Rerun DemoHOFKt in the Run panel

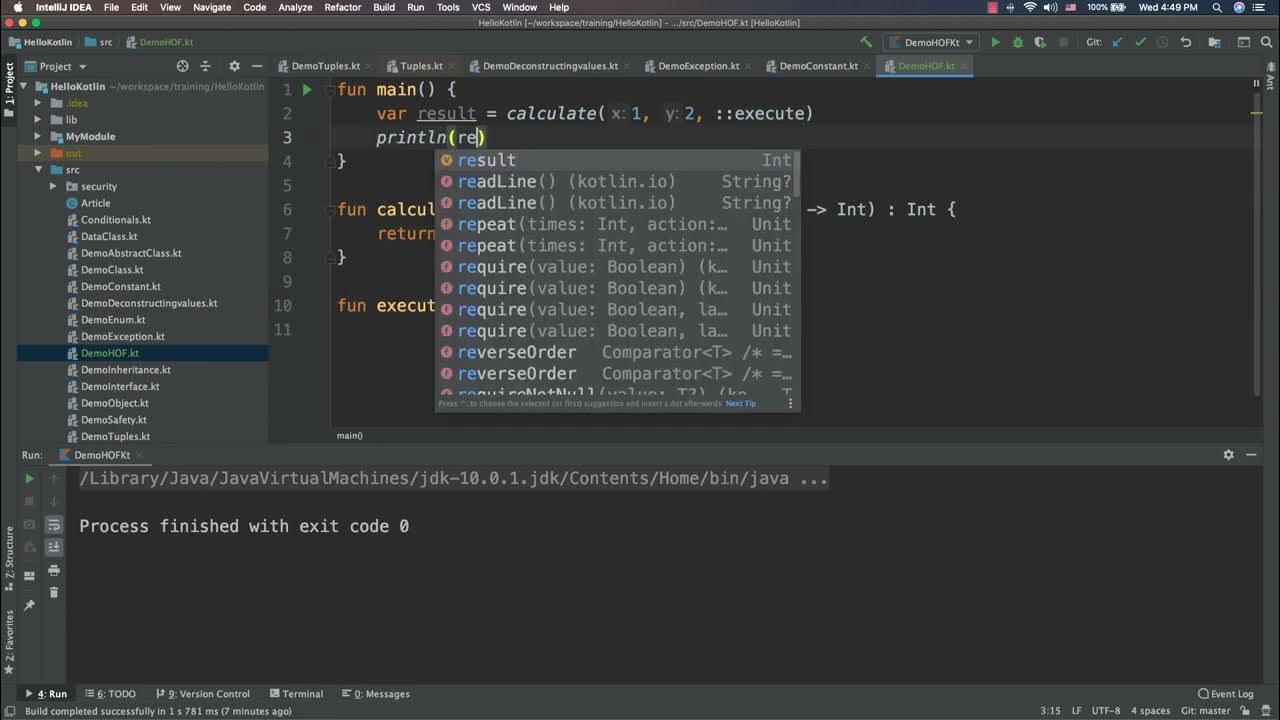coord(29,479)
